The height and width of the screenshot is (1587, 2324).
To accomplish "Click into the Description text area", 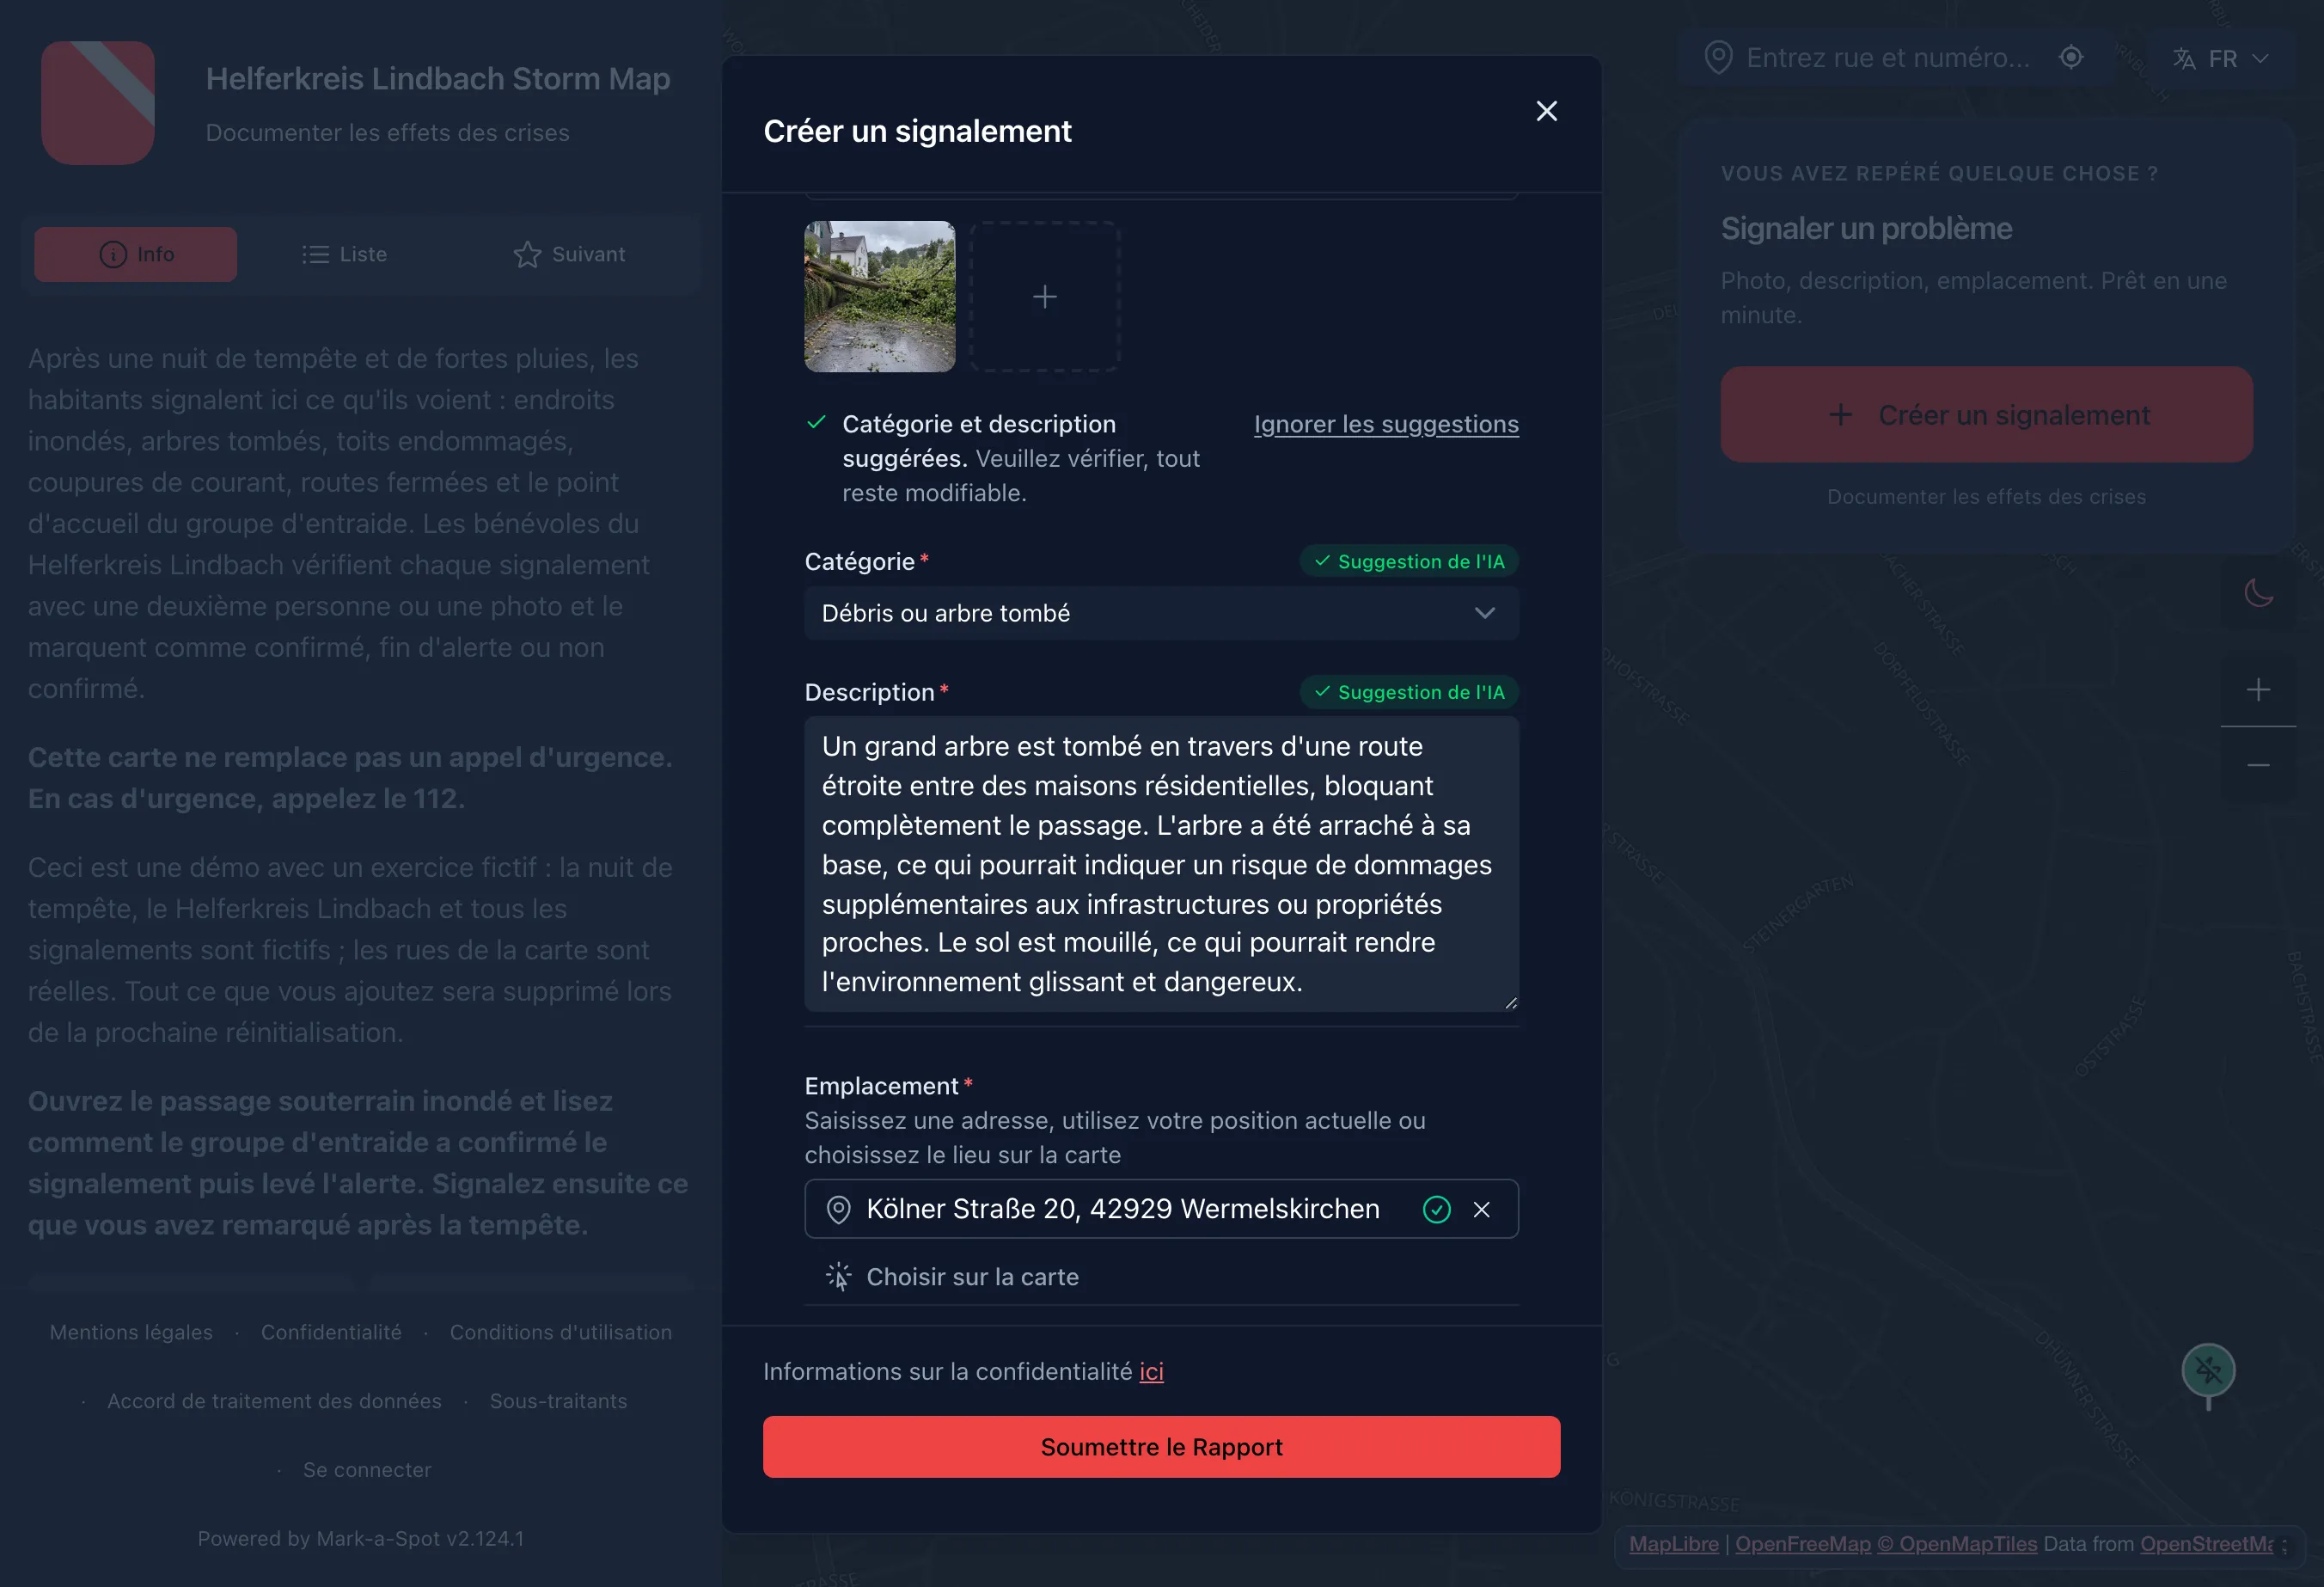I will (x=1161, y=864).
